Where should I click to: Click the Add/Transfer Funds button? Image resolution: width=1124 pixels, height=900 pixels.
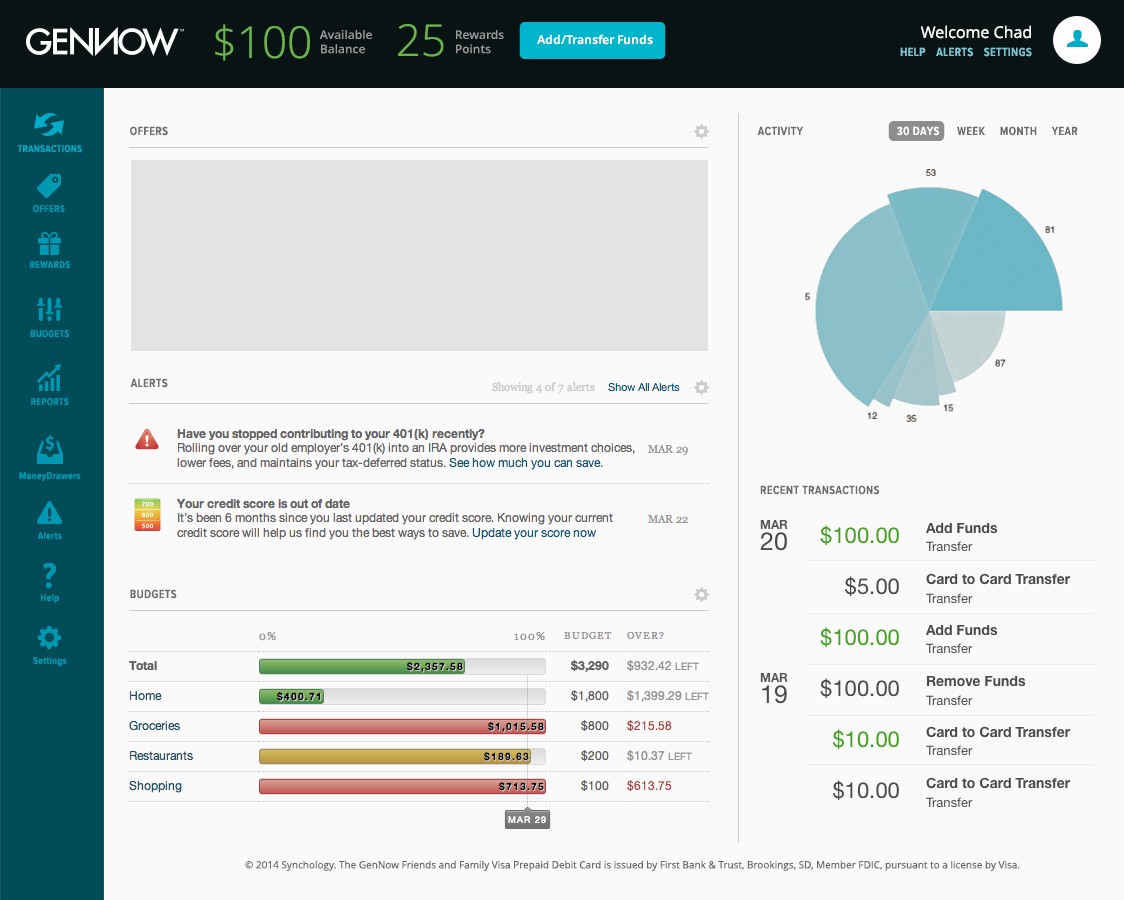coord(592,40)
